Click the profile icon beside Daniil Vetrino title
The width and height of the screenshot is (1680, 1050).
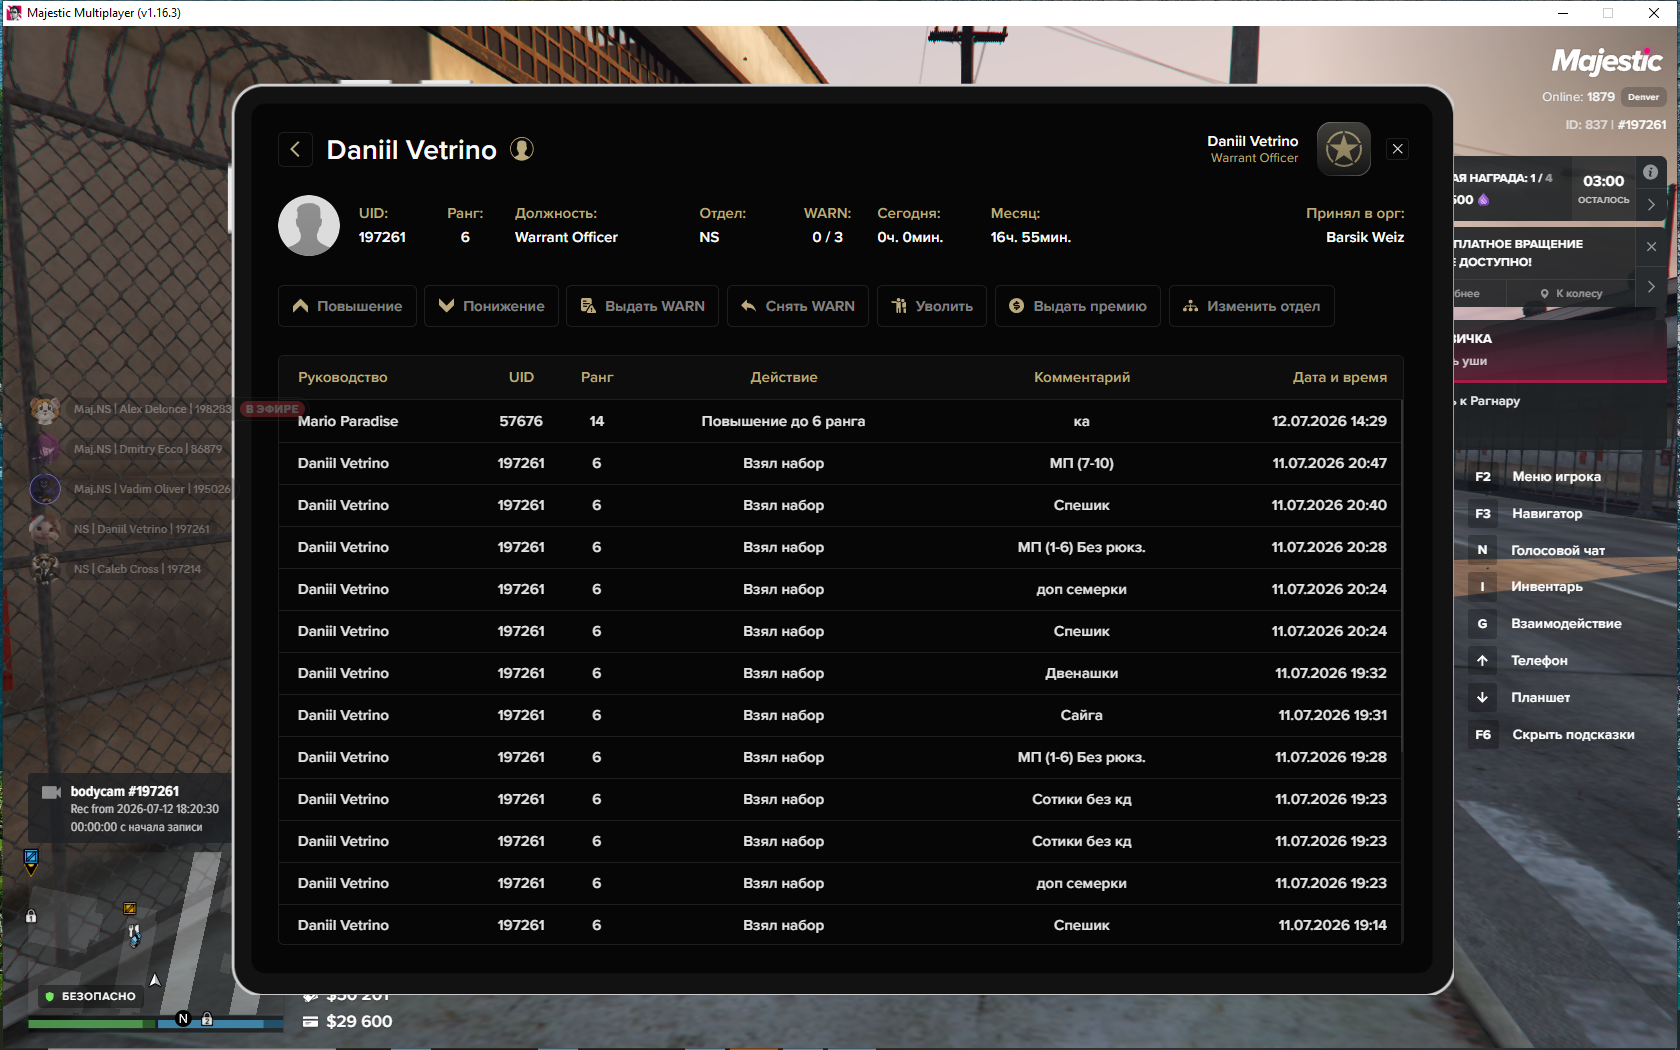tap(522, 149)
